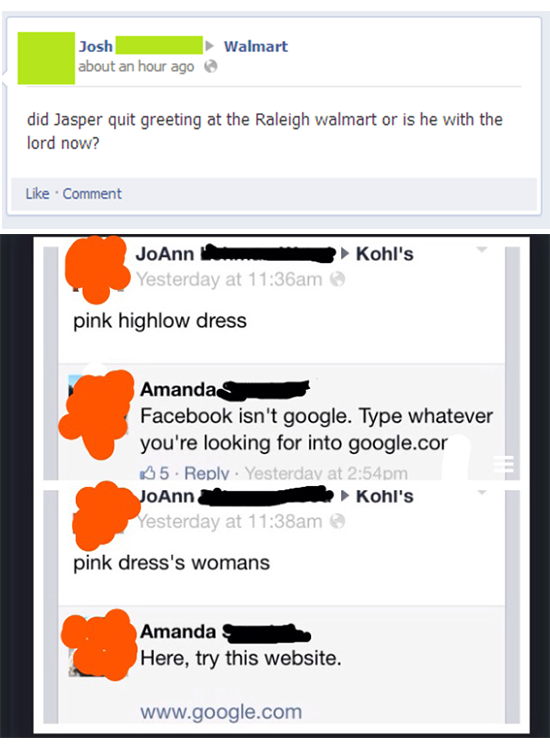Click the about an hour ago timestamp
The height and width of the screenshot is (747, 550).
pos(136,66)
